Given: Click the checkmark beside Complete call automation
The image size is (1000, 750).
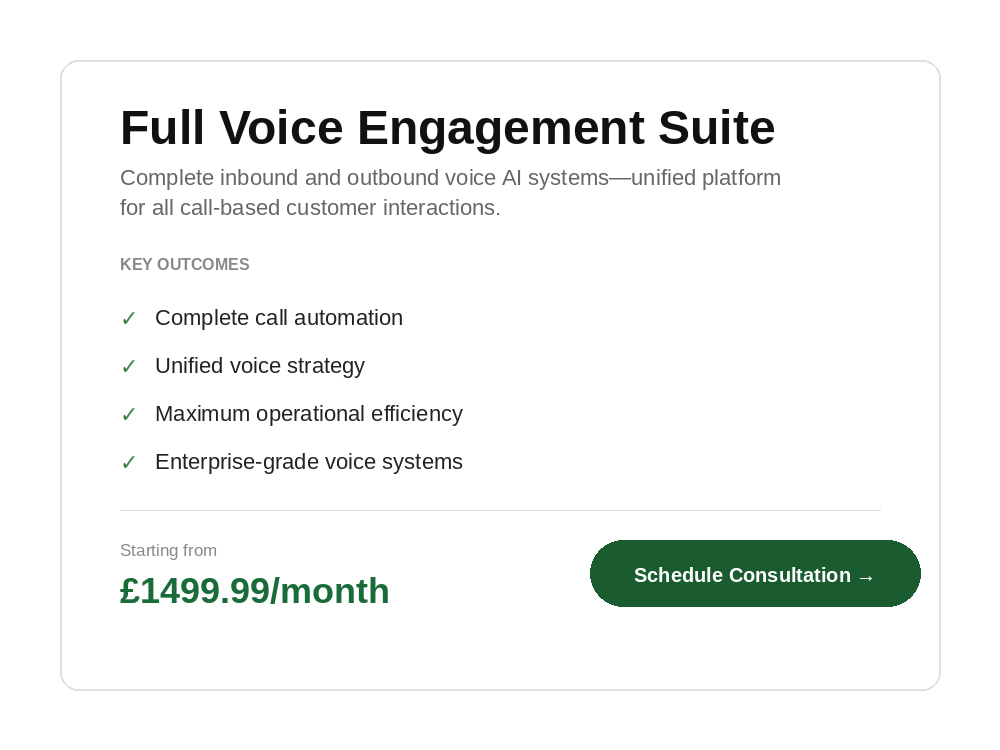Looking at the screenshot, I should 129,318.
